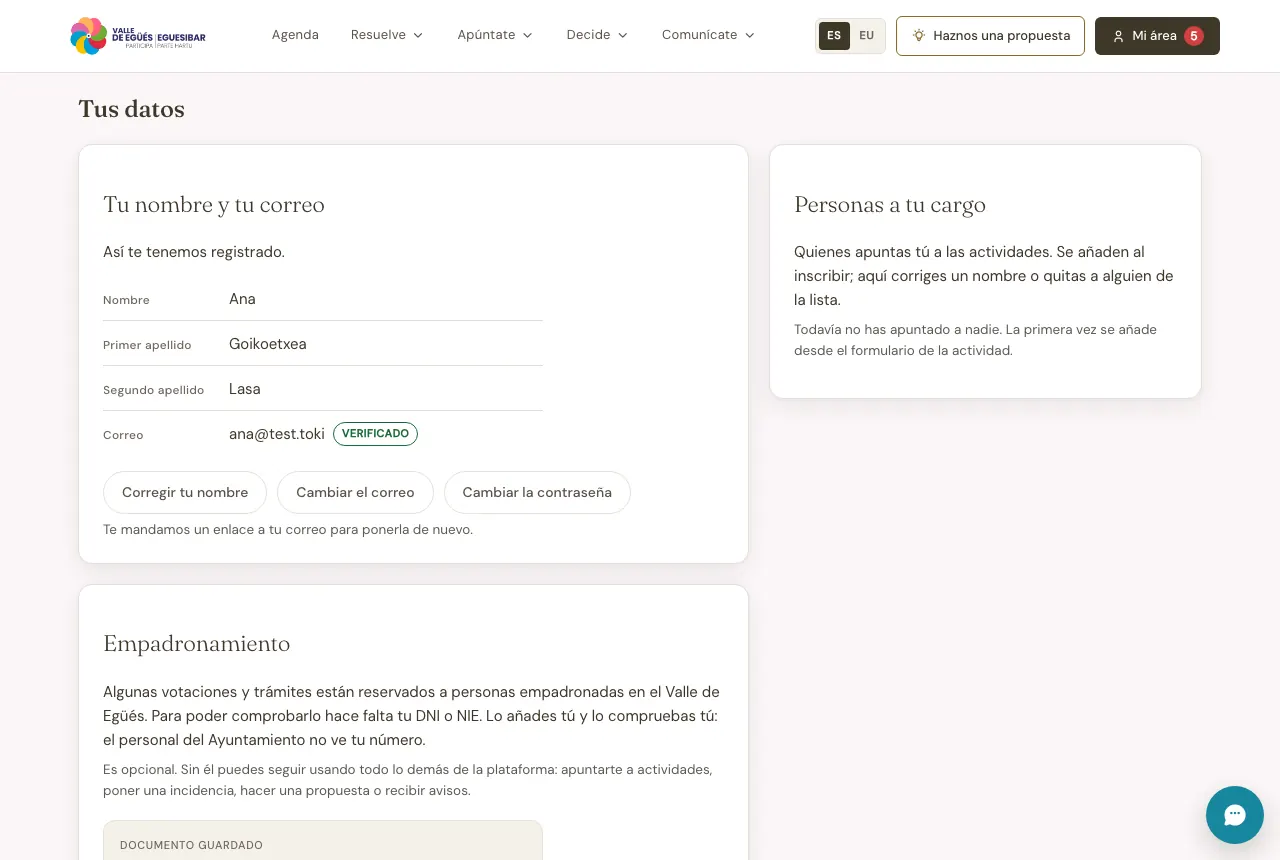Viewport: 1280px width, 860px height.
Task: Click the surname Goikoetxea
Action: (268, 344)
